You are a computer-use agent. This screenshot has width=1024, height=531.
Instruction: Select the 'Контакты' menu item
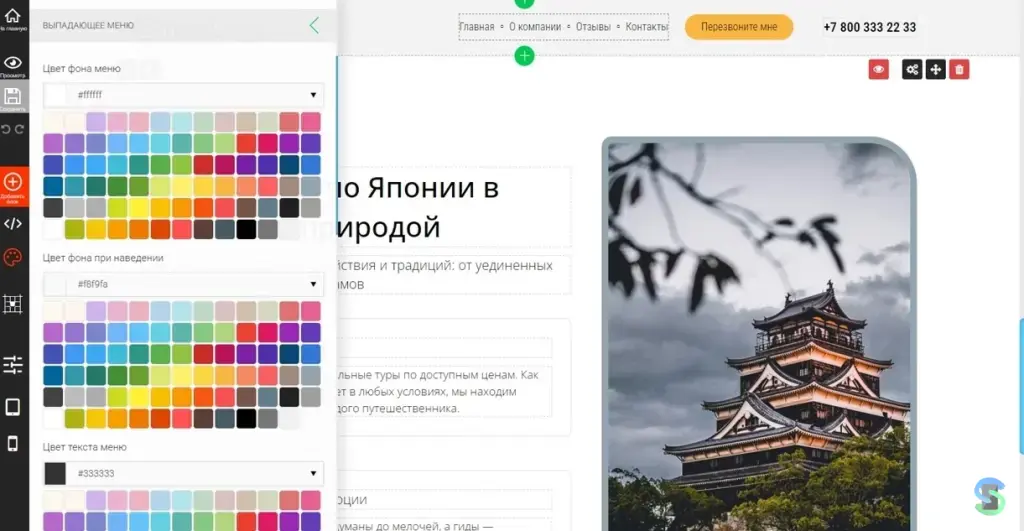[x=646, y=27]
